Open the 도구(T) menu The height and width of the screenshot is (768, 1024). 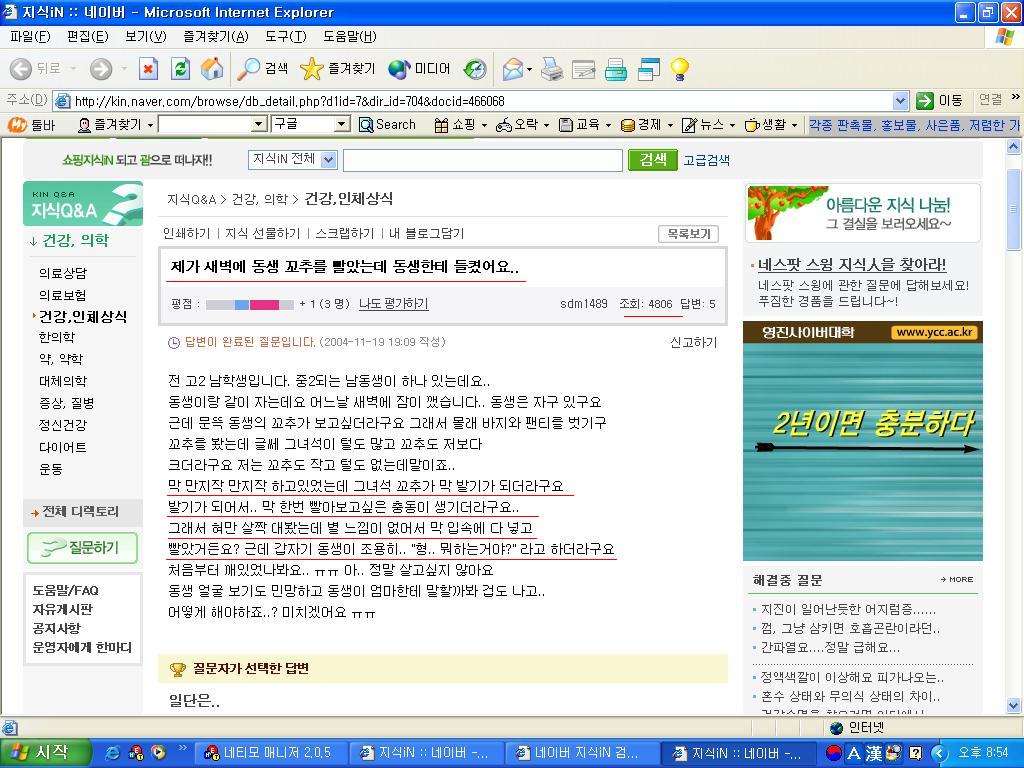(285, 37)
